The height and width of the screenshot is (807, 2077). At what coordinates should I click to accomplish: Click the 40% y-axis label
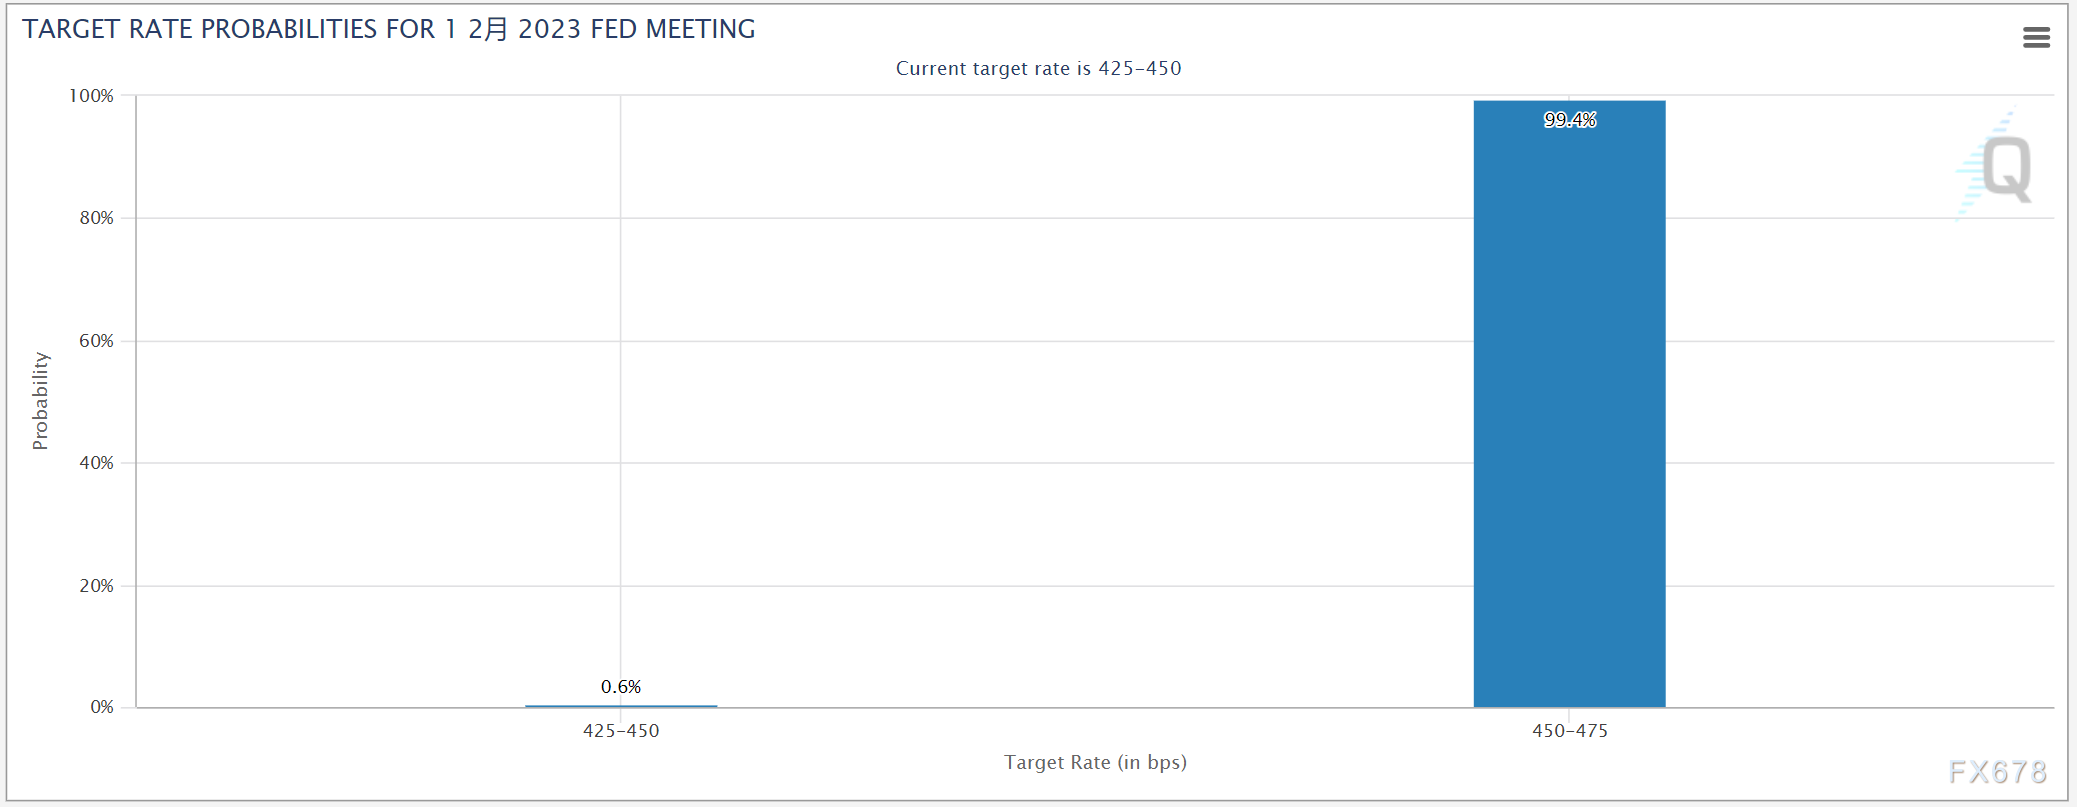pos(97,463)
